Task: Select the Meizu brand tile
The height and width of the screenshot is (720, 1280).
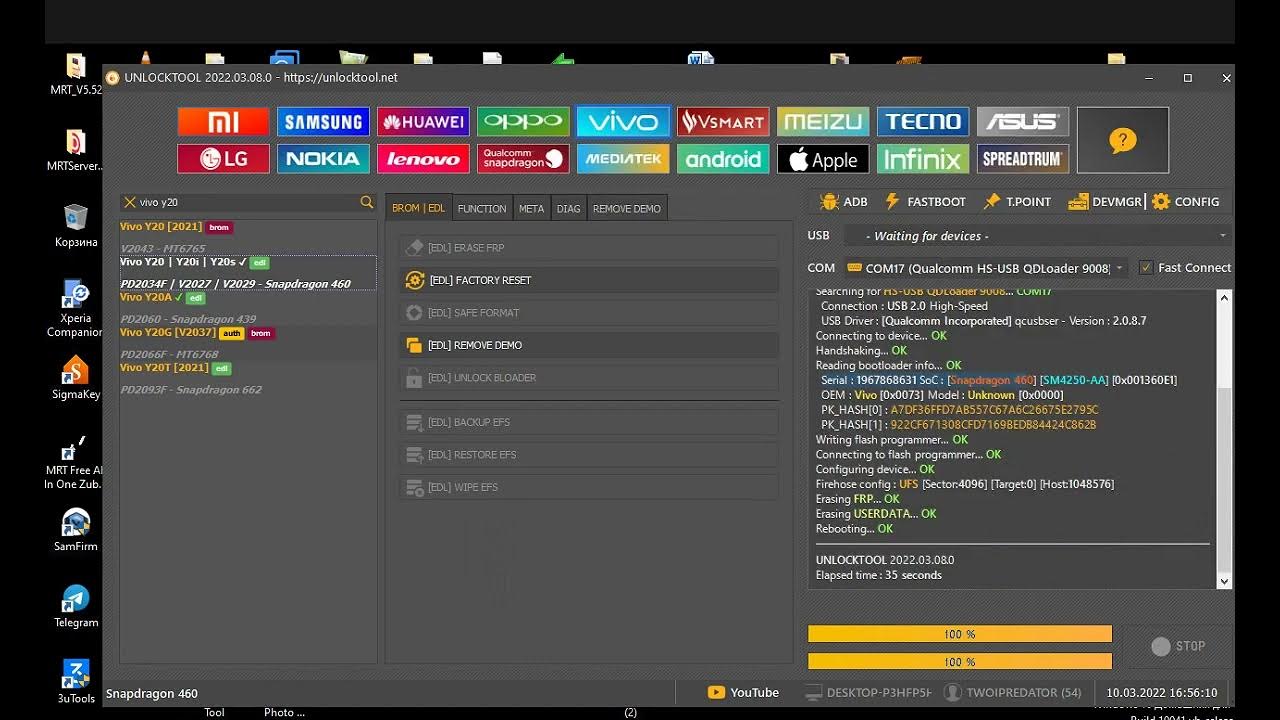Action: 823,122
